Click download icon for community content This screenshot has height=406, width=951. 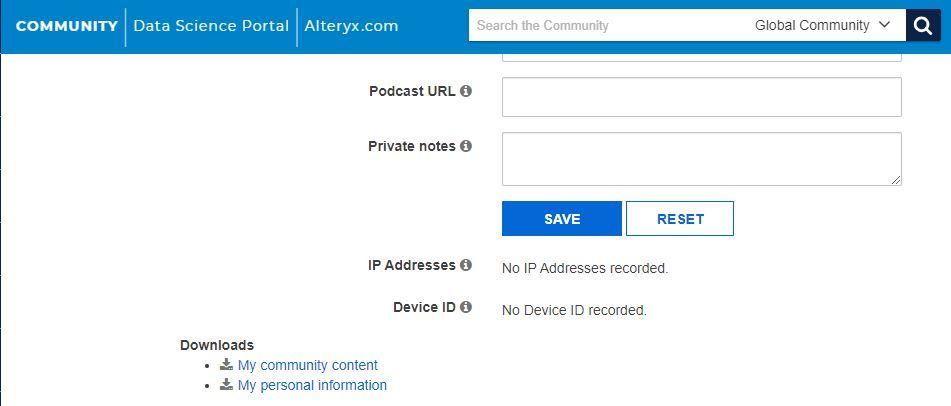pos(227,365)
